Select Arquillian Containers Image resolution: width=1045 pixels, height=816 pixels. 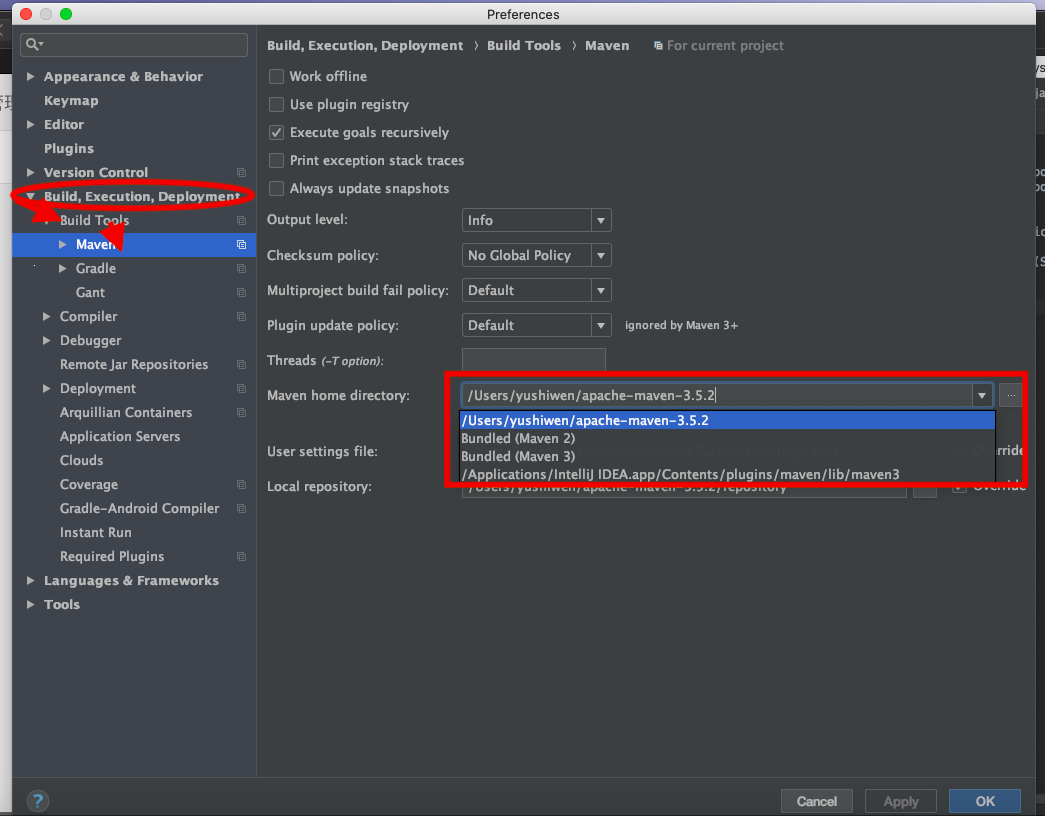pyautogui.click(x=126, y=413)
